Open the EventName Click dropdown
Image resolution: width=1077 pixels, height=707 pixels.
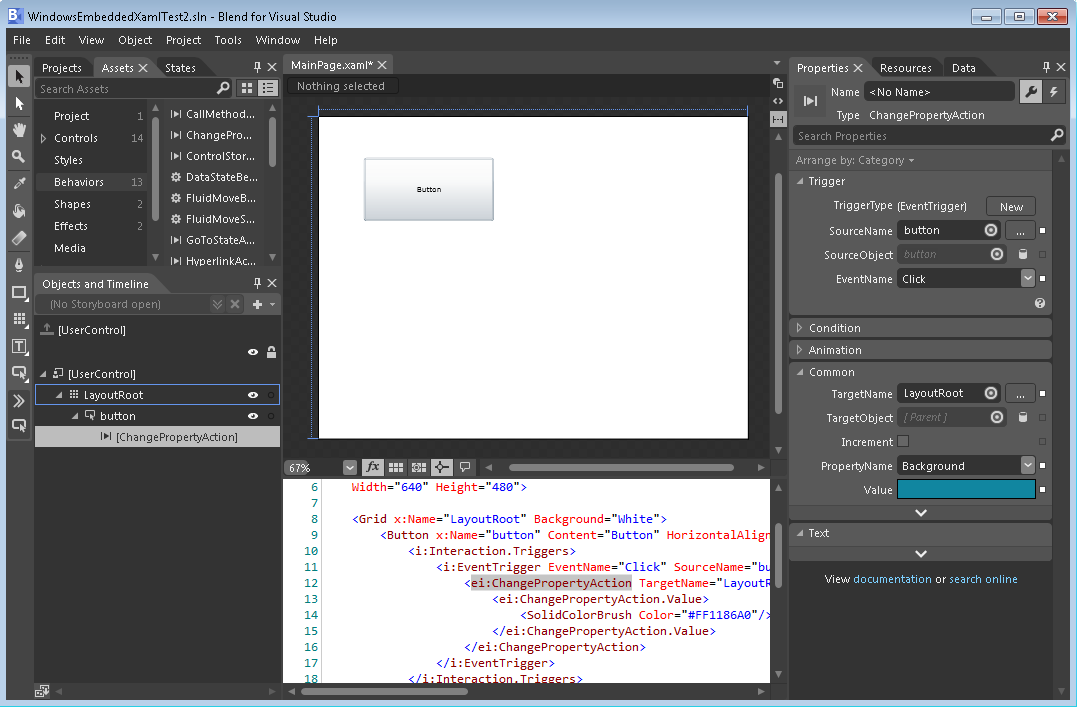1028,278
